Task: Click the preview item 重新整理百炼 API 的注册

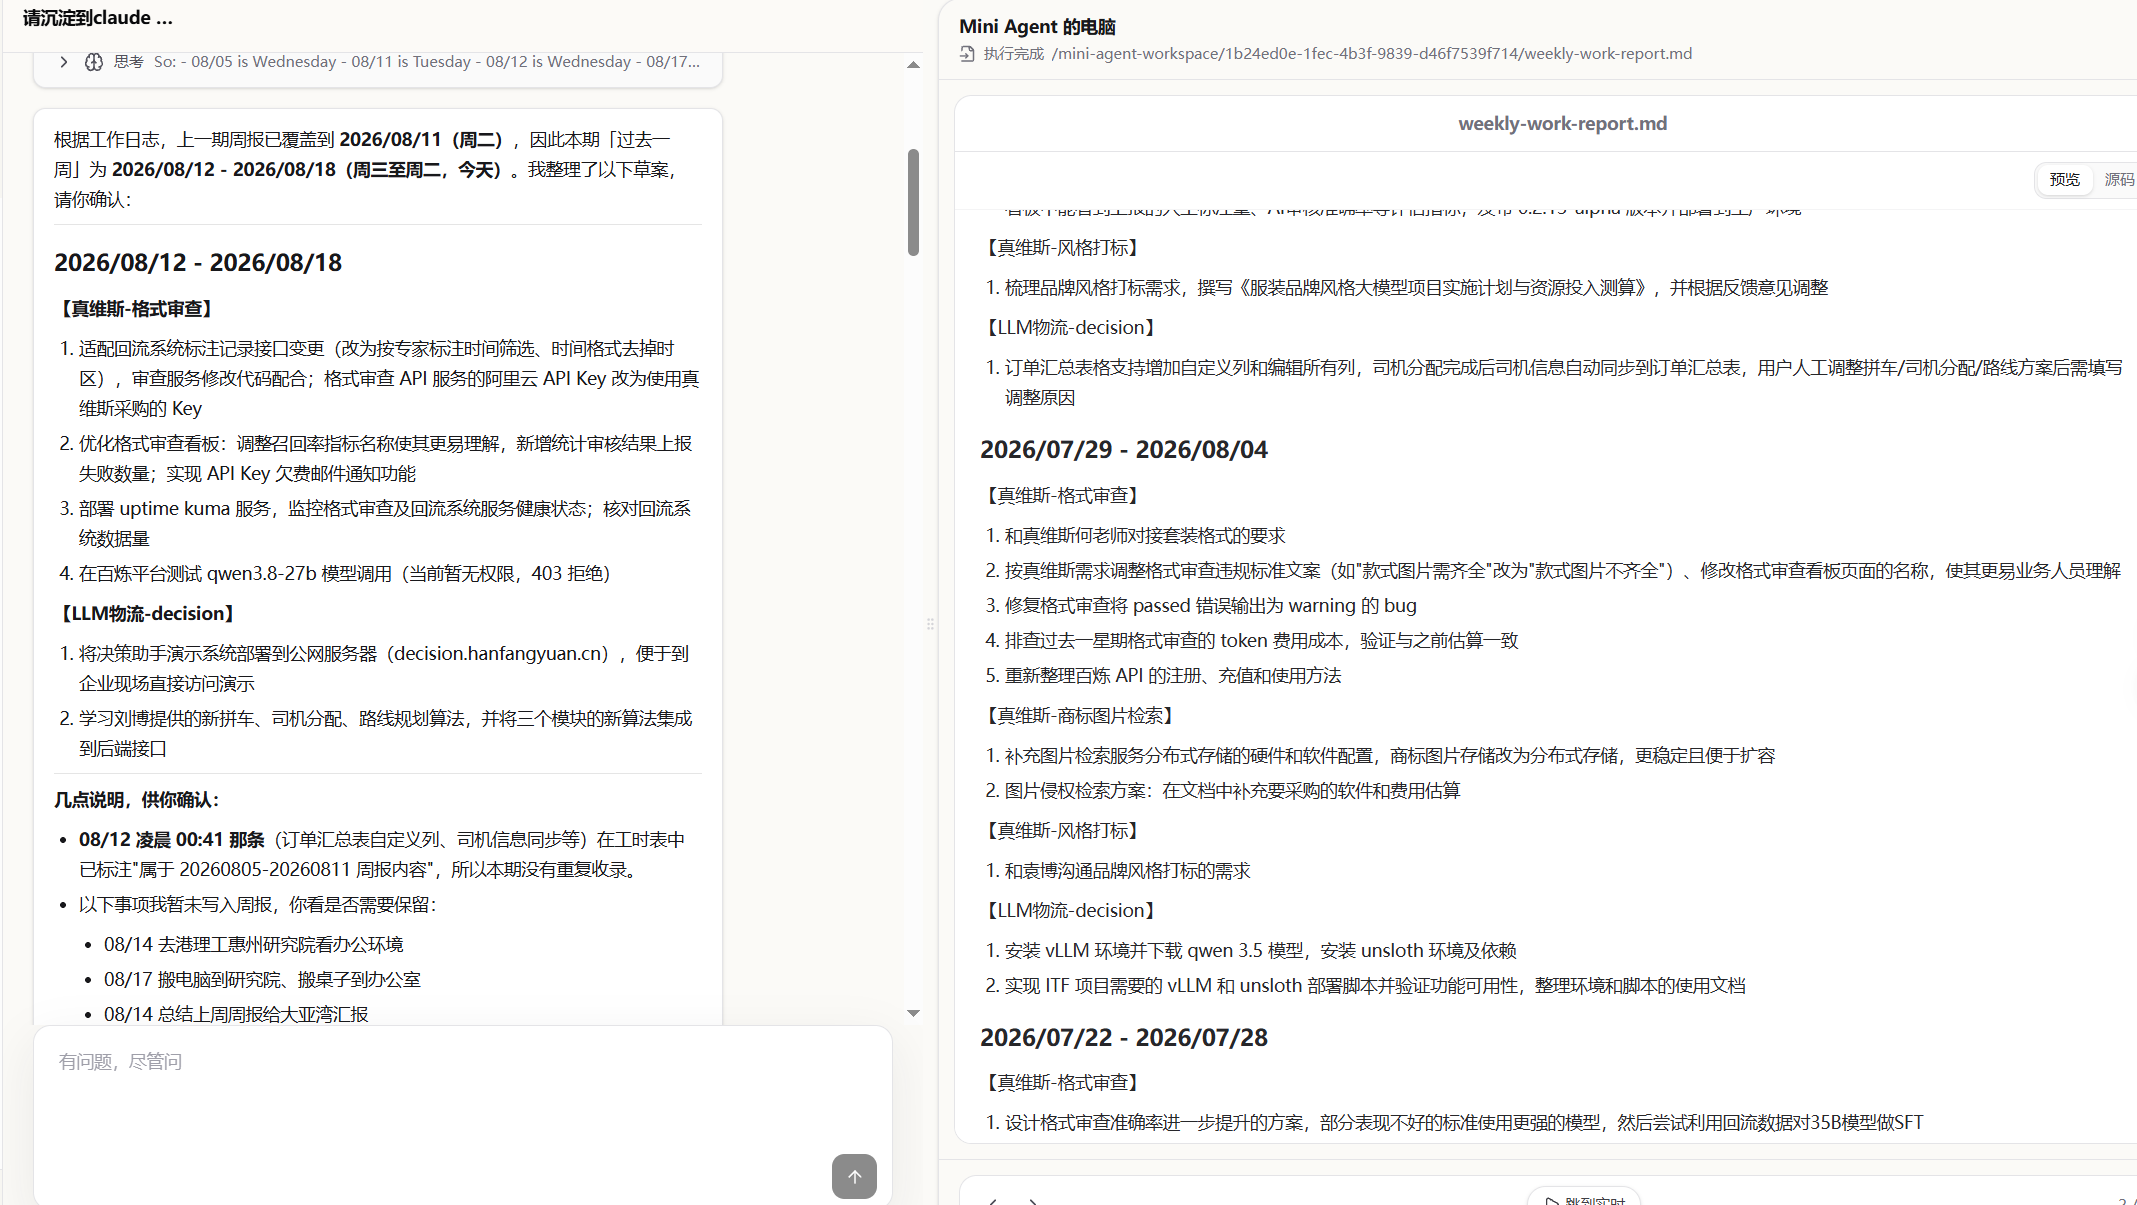Action: (x=1173, y=676)
